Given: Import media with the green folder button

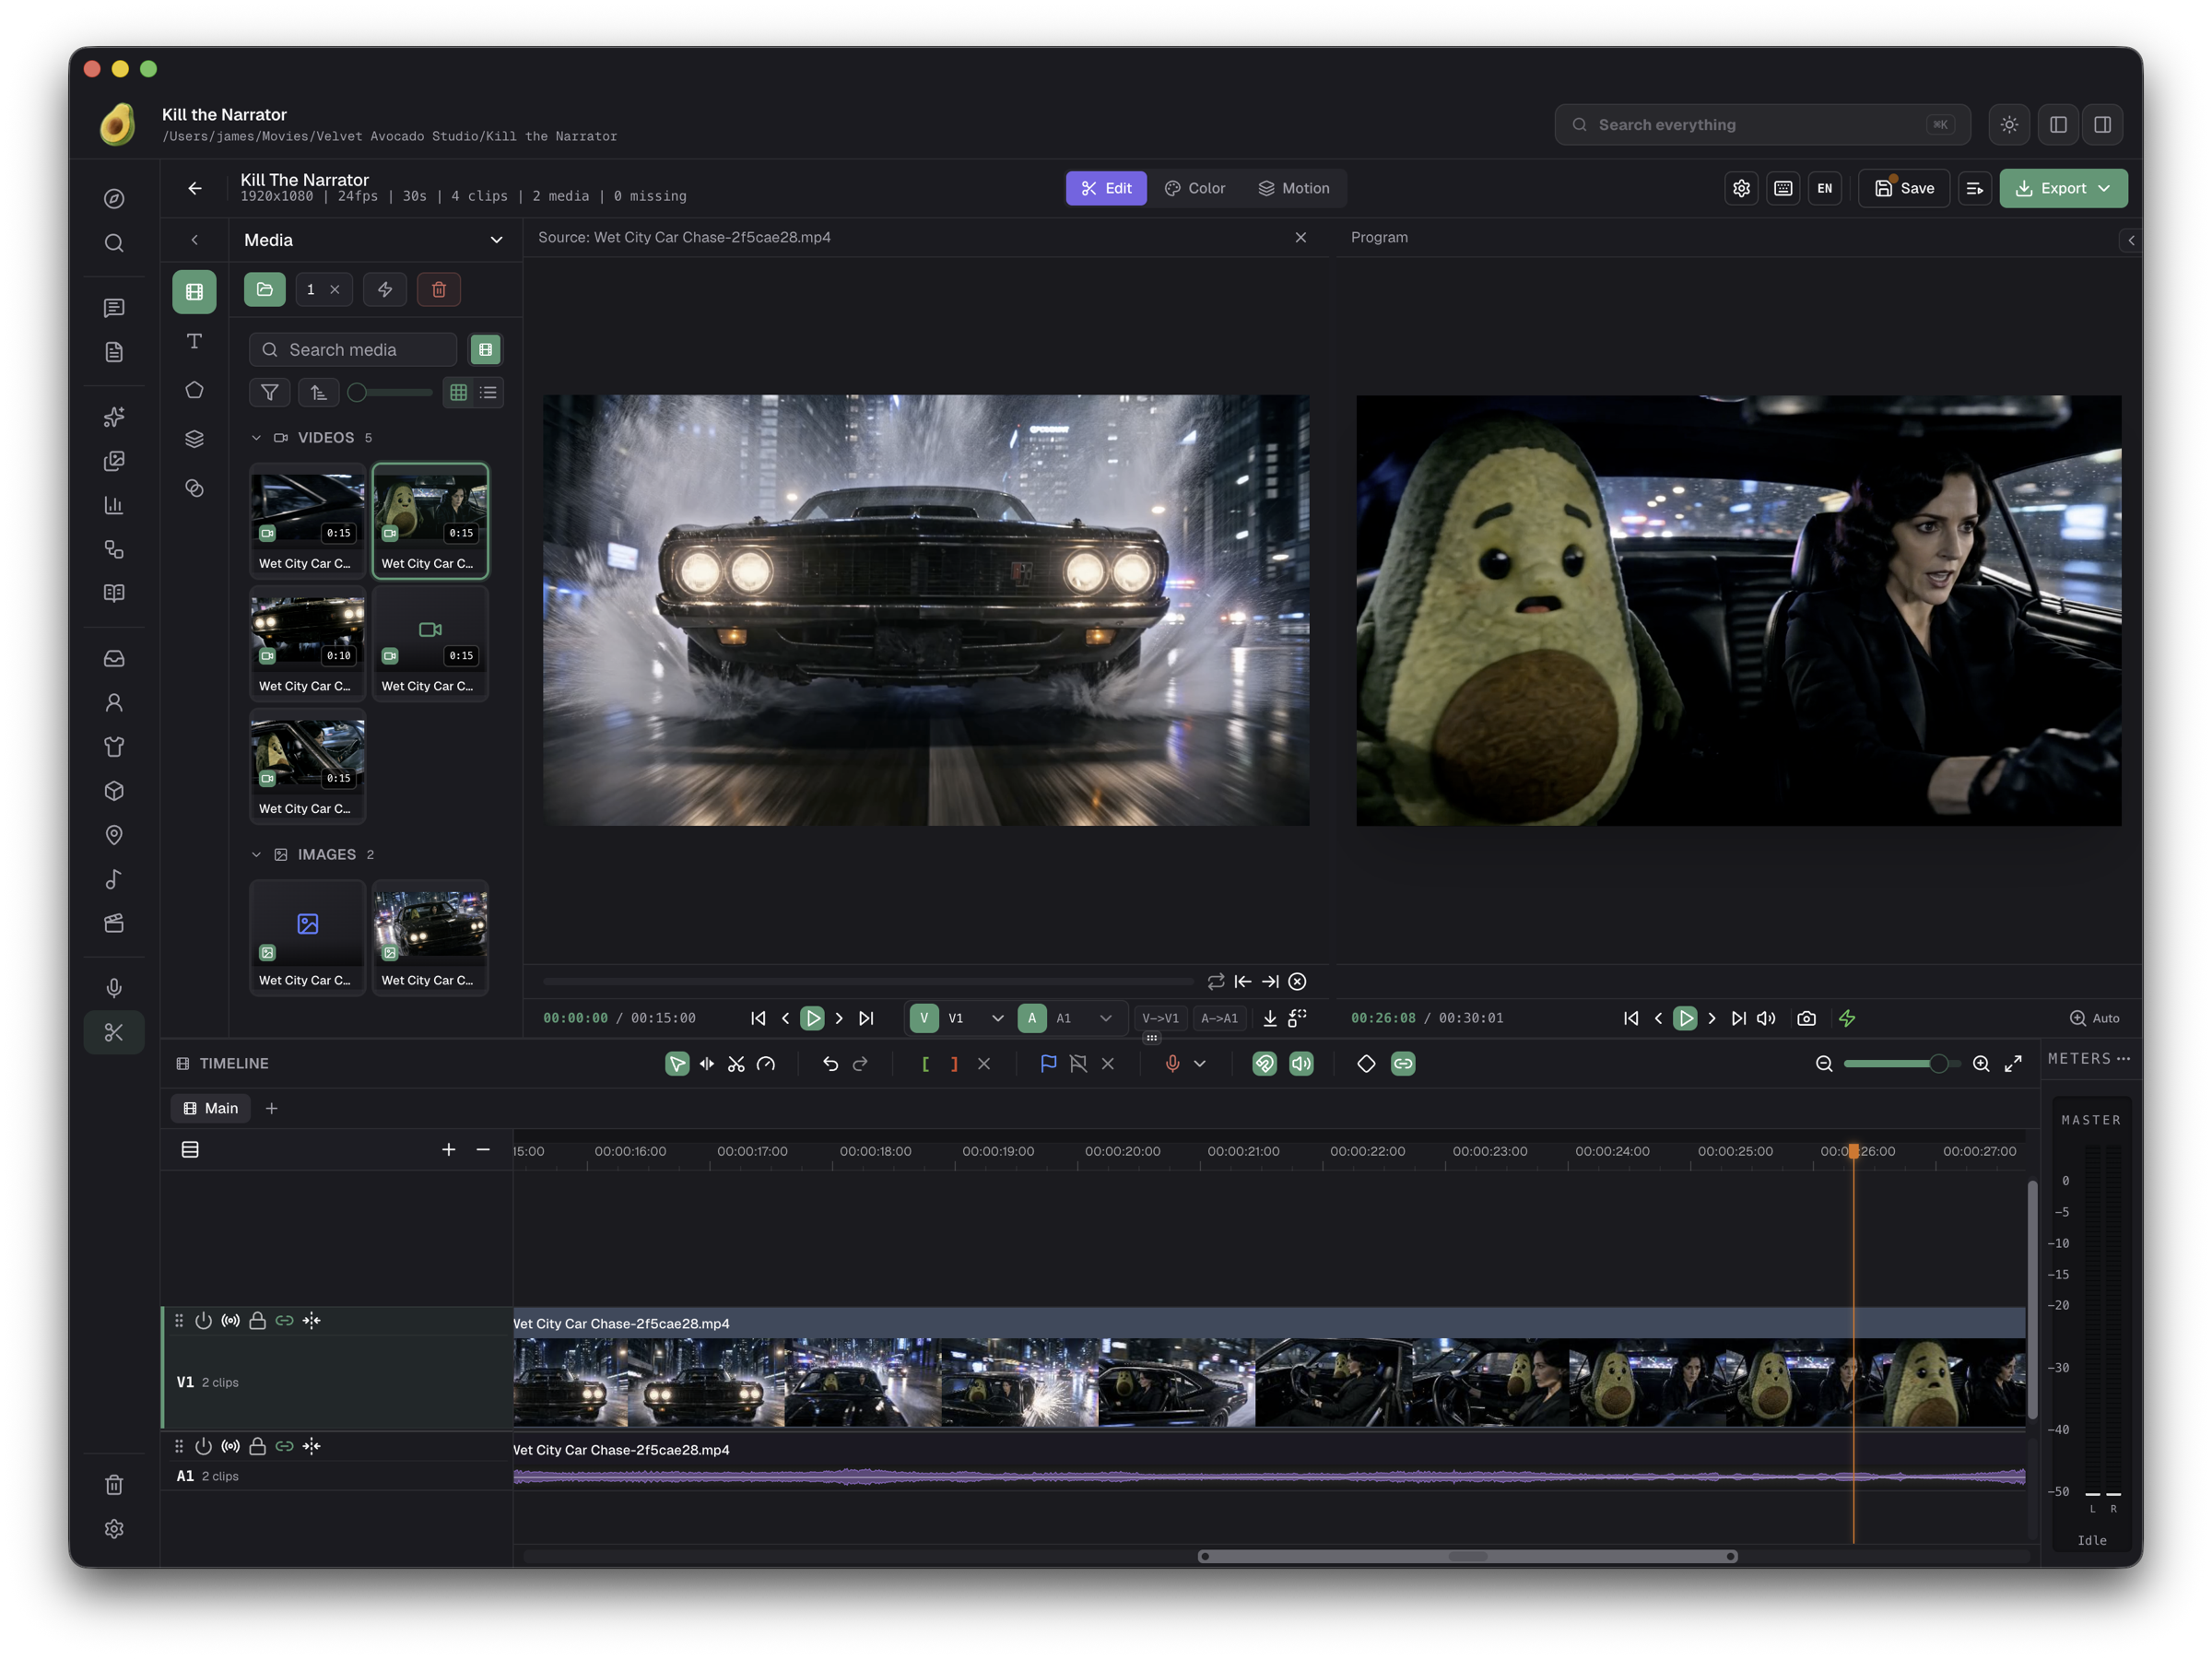Looking at the screenshot, I should [265, 290].
